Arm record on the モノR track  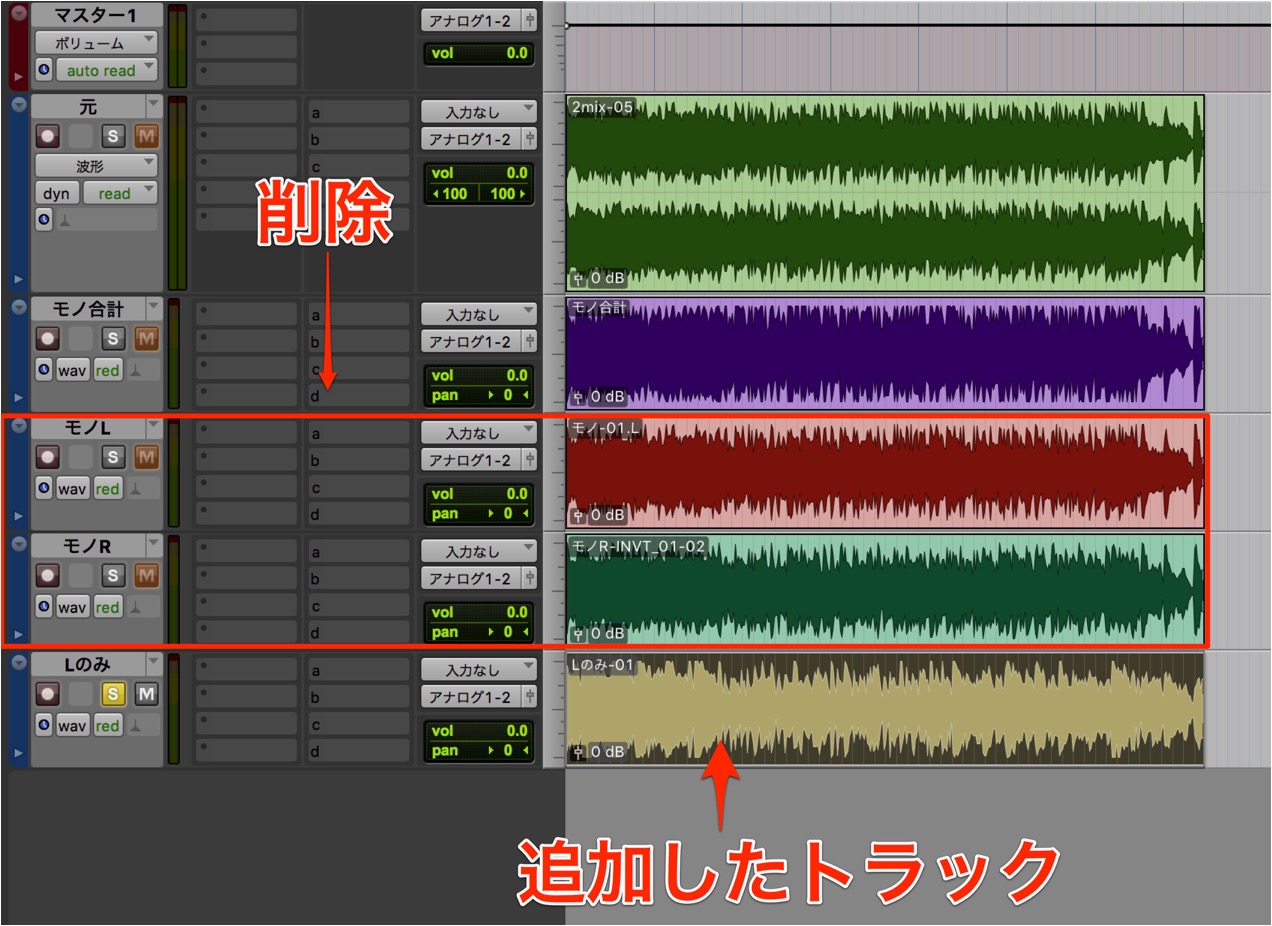coord(47,575)
